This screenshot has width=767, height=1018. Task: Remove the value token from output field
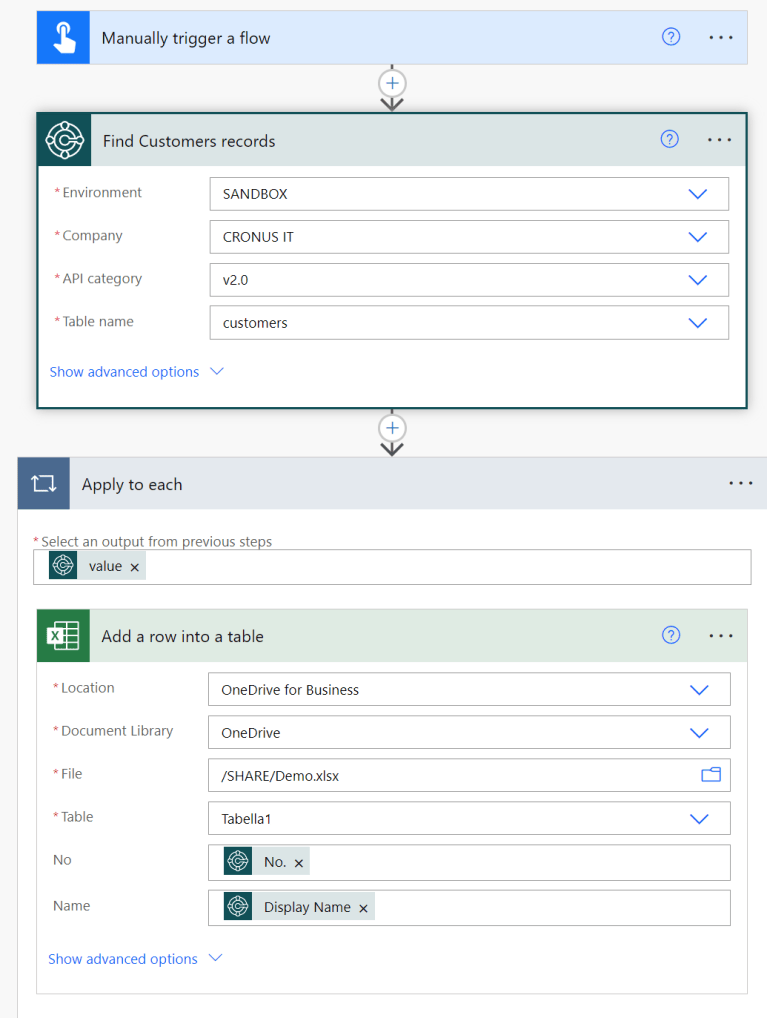tap(134, 567)
